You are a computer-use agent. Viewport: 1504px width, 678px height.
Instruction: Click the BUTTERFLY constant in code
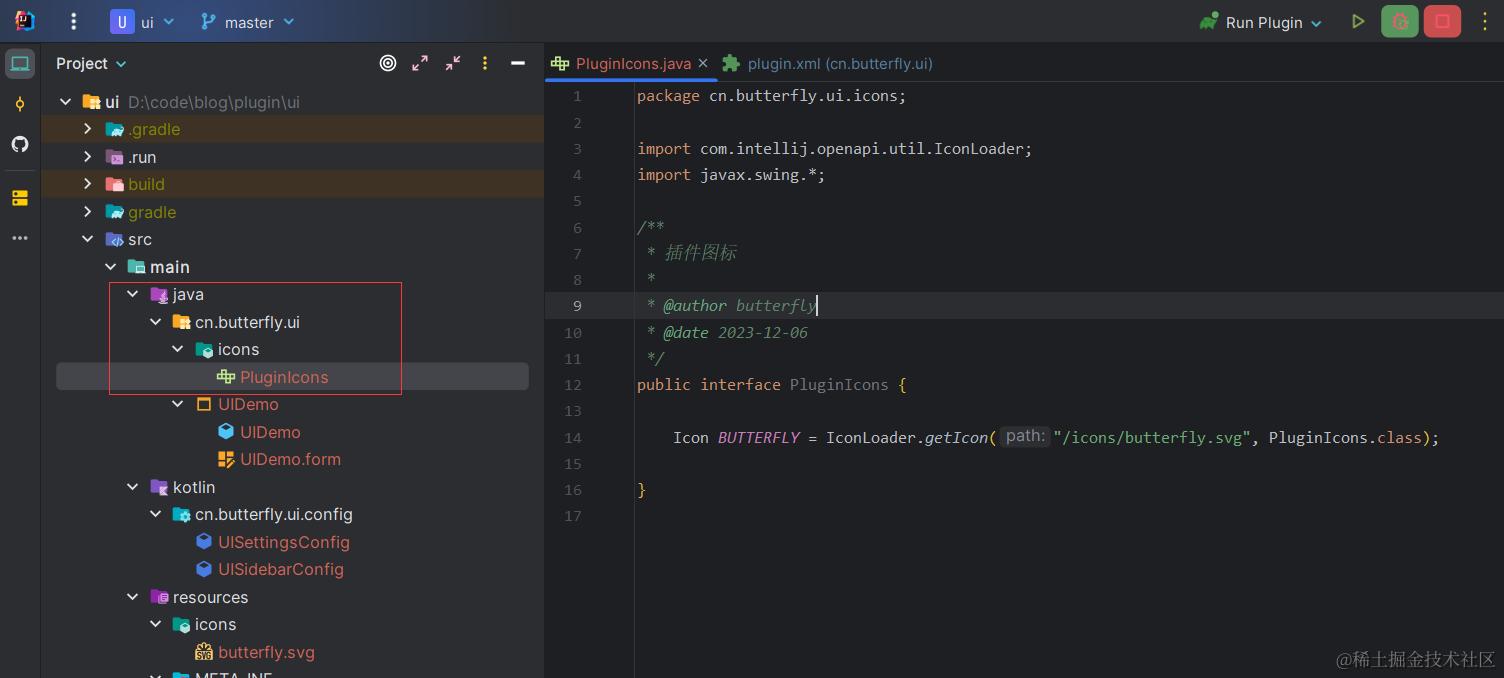[x=759, y=438]
